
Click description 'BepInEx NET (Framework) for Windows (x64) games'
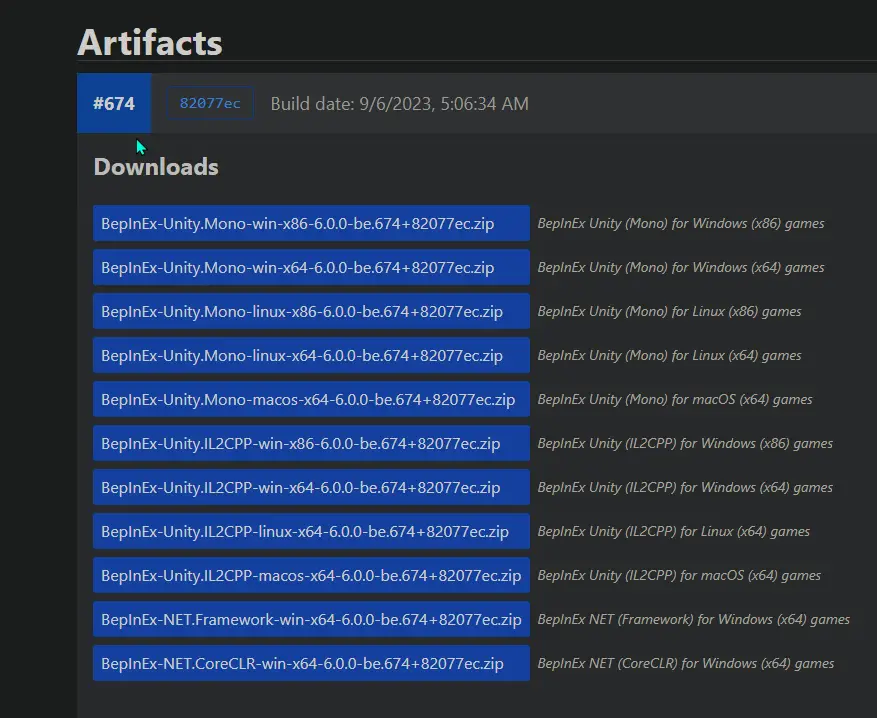pos(694,619)
